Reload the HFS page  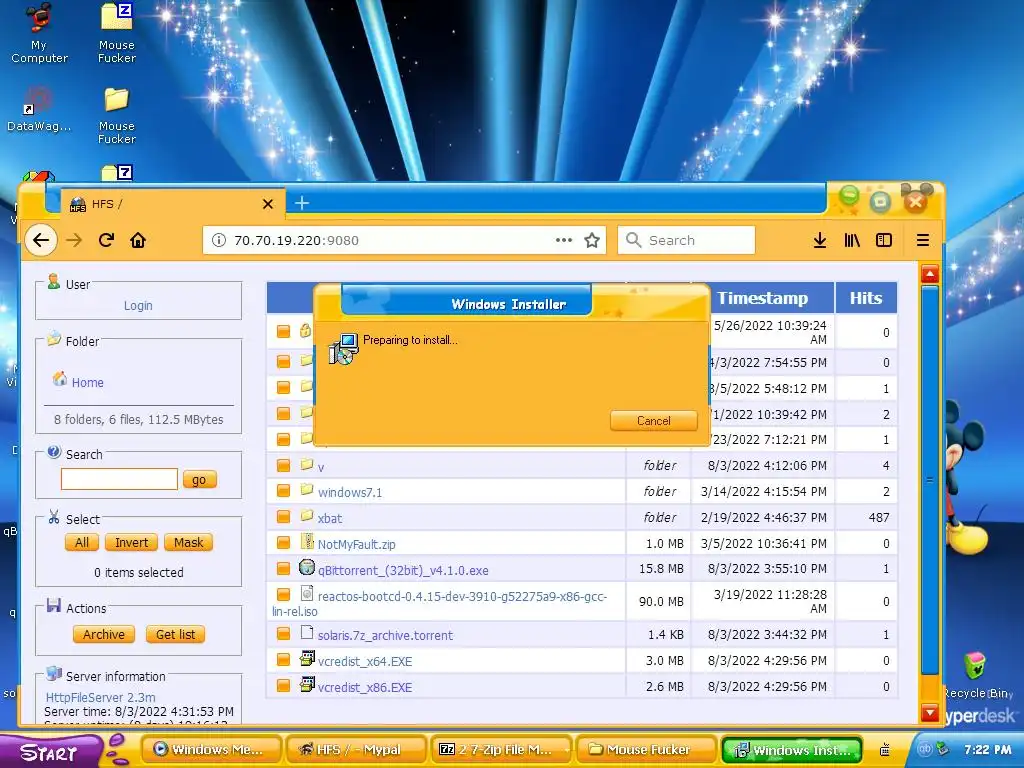click(106, 240)
